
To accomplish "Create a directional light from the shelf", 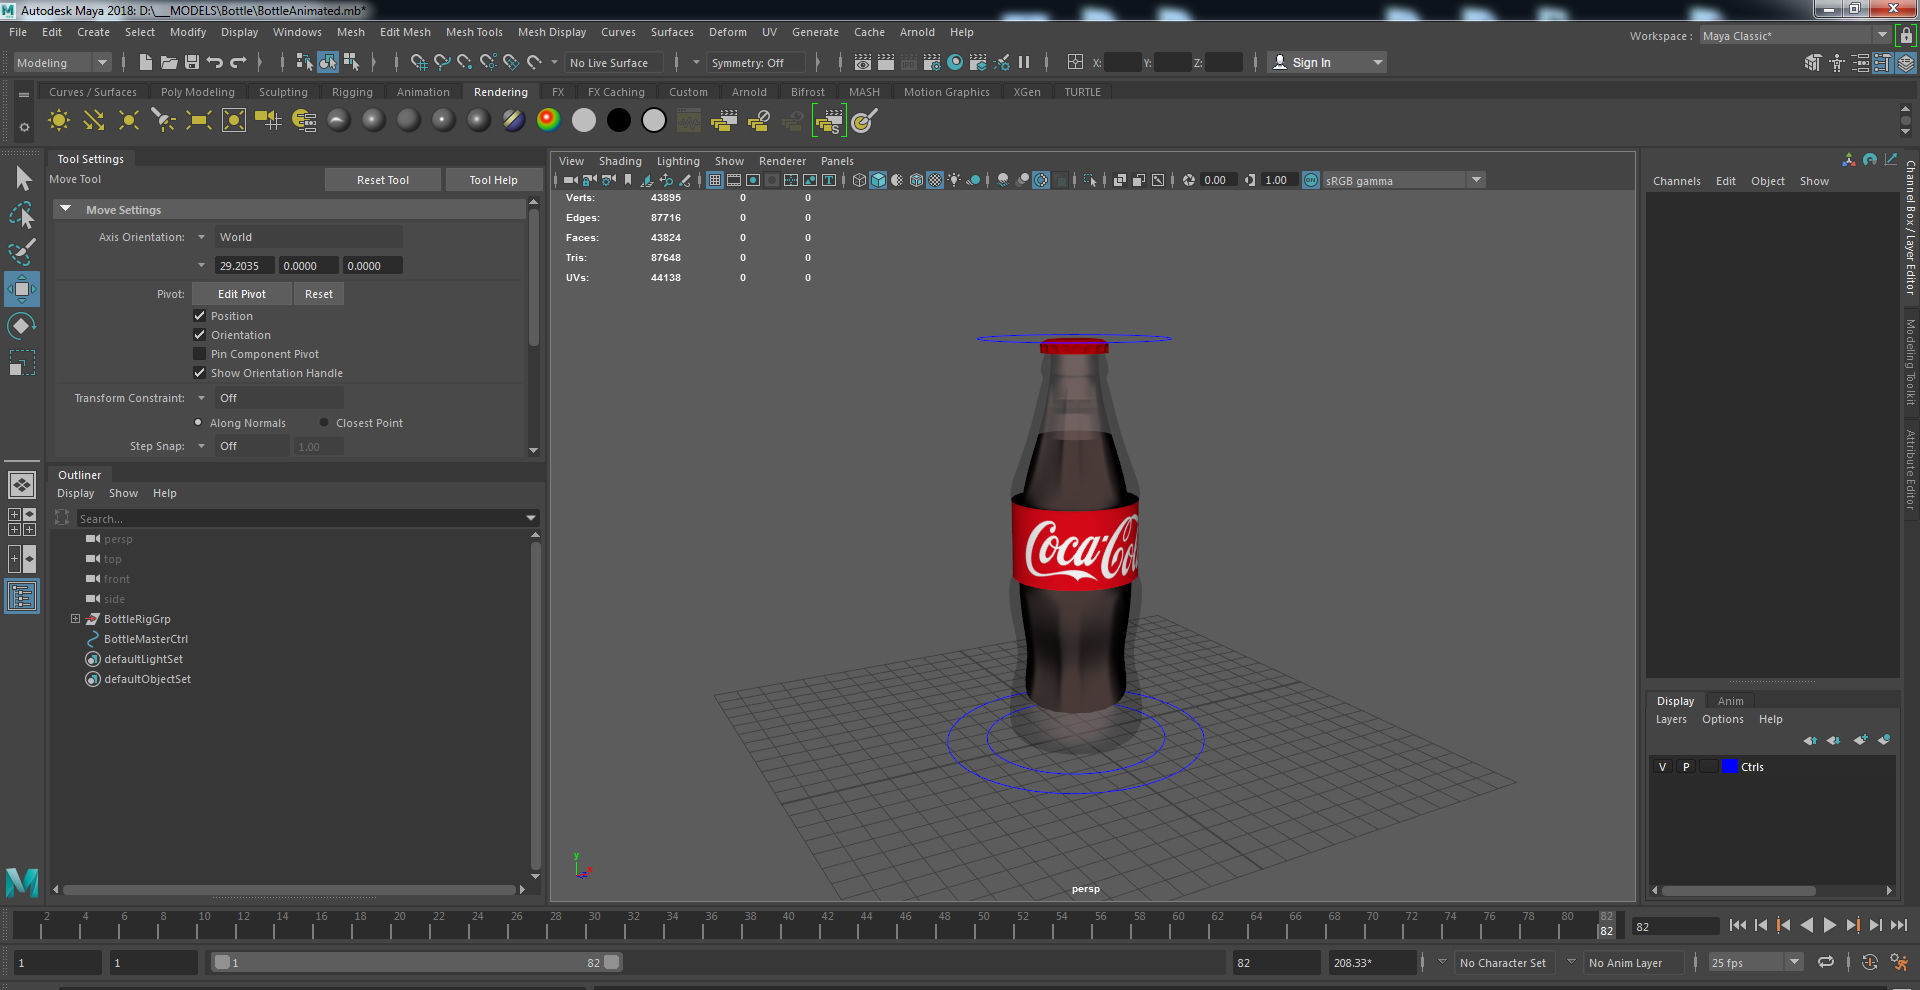I will [94, 121].
